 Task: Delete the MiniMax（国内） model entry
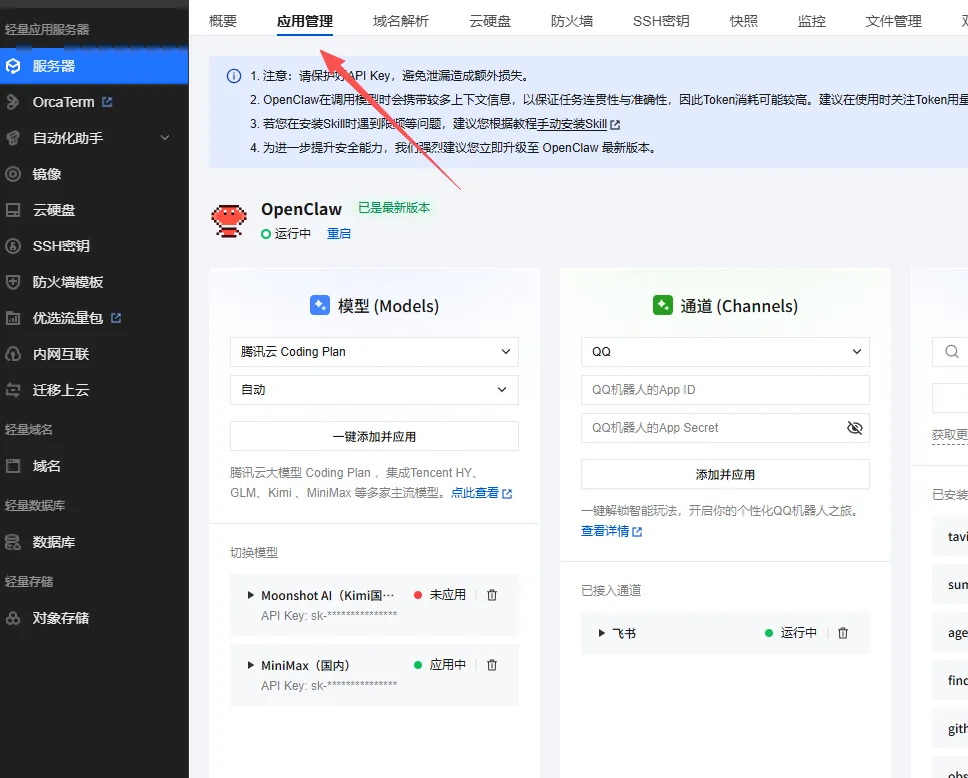pos(492,665)
